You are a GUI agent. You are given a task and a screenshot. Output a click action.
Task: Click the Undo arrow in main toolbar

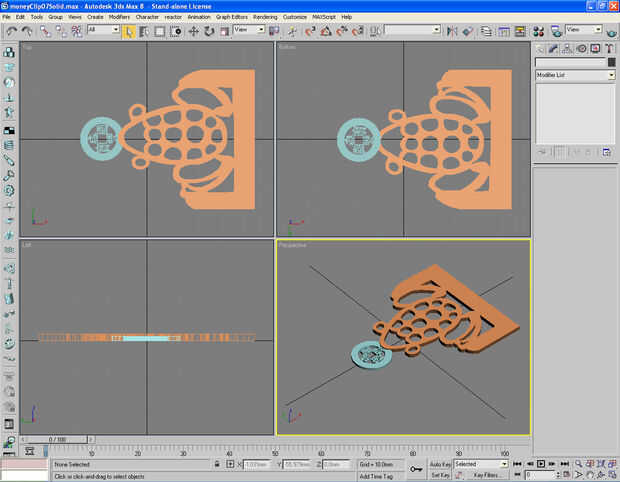[11, 31]
